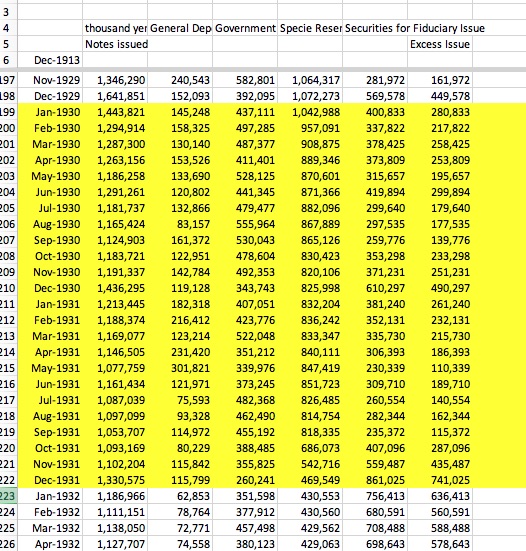Select the Dec-1913 date cell
Screen dimensions: 526x551
[x=50, y=60]
